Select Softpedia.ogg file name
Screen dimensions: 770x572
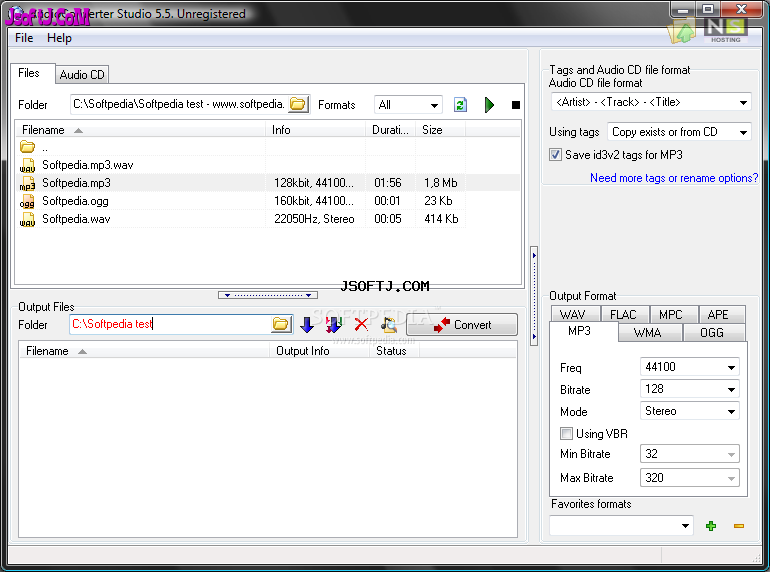[x=75, y=201]
